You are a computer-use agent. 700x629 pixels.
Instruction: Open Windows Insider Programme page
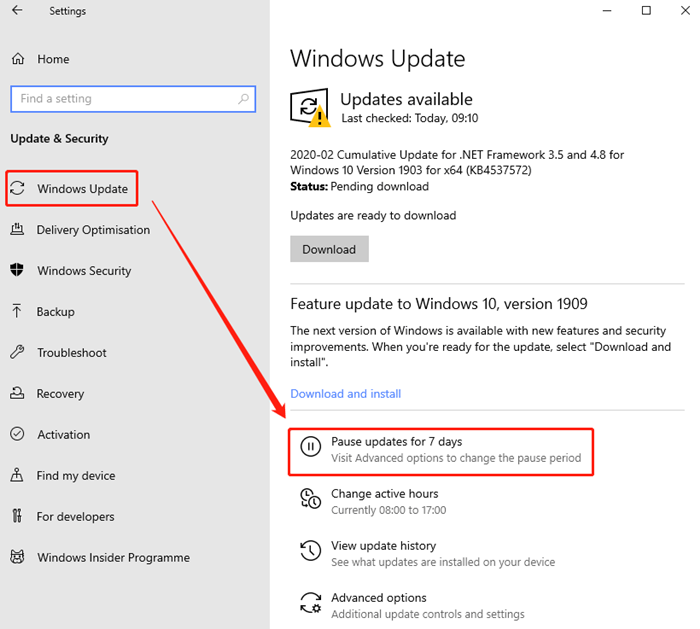pyautogui.click(x=113, y=558)
